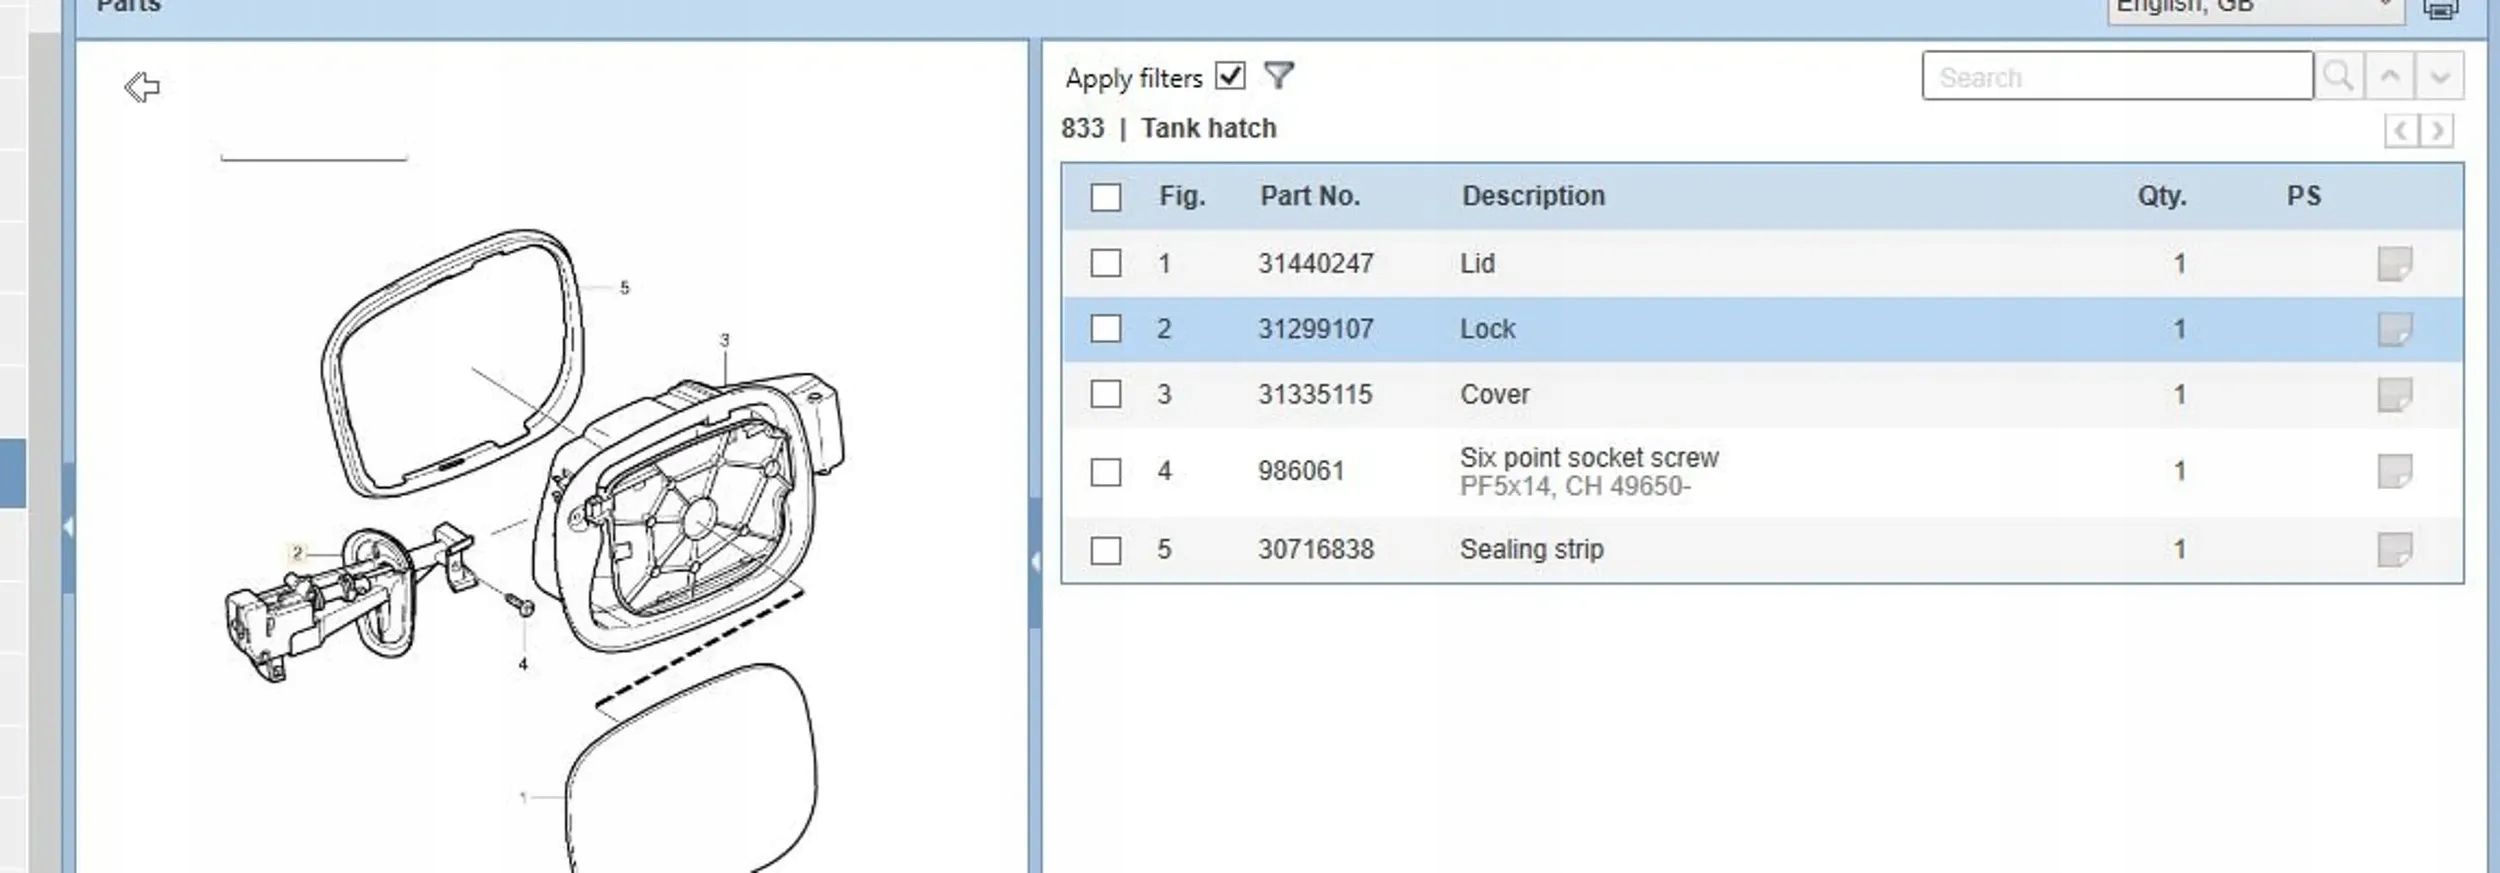Toggle the select-all header checkbox

[1106, 197]
